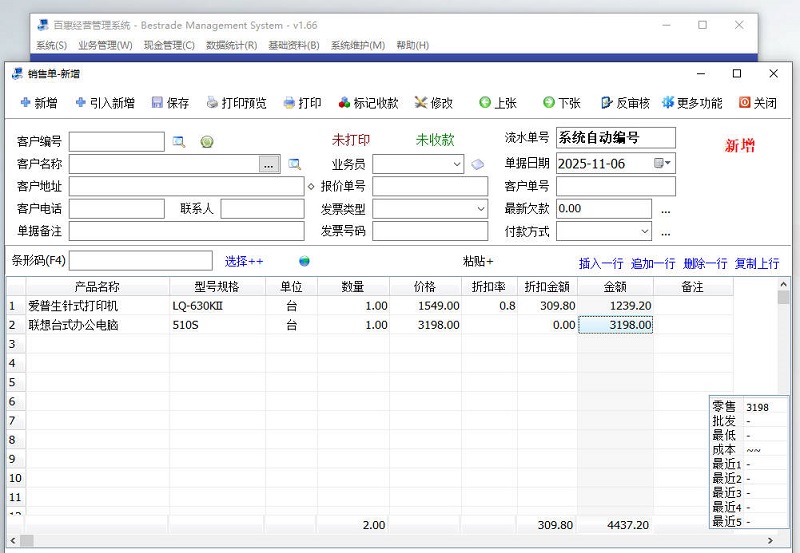Click search icon beside 客户编号 field
This screenshot has height=553, width=800.
[179, 142]
